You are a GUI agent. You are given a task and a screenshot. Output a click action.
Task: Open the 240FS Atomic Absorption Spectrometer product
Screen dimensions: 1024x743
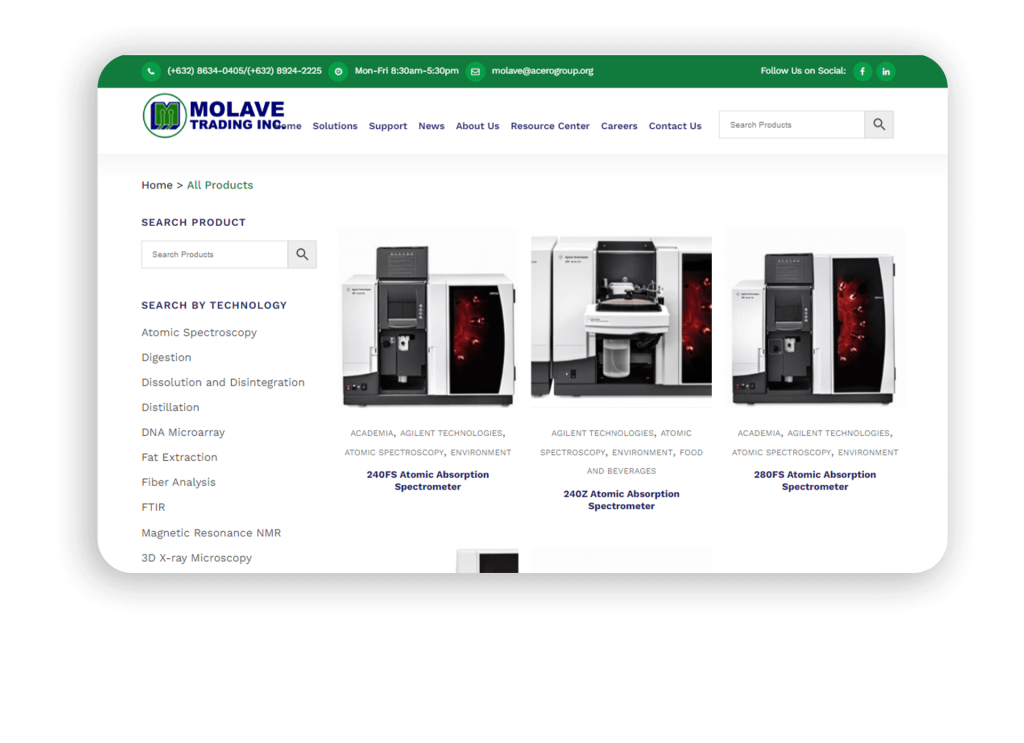pos(427,480)
